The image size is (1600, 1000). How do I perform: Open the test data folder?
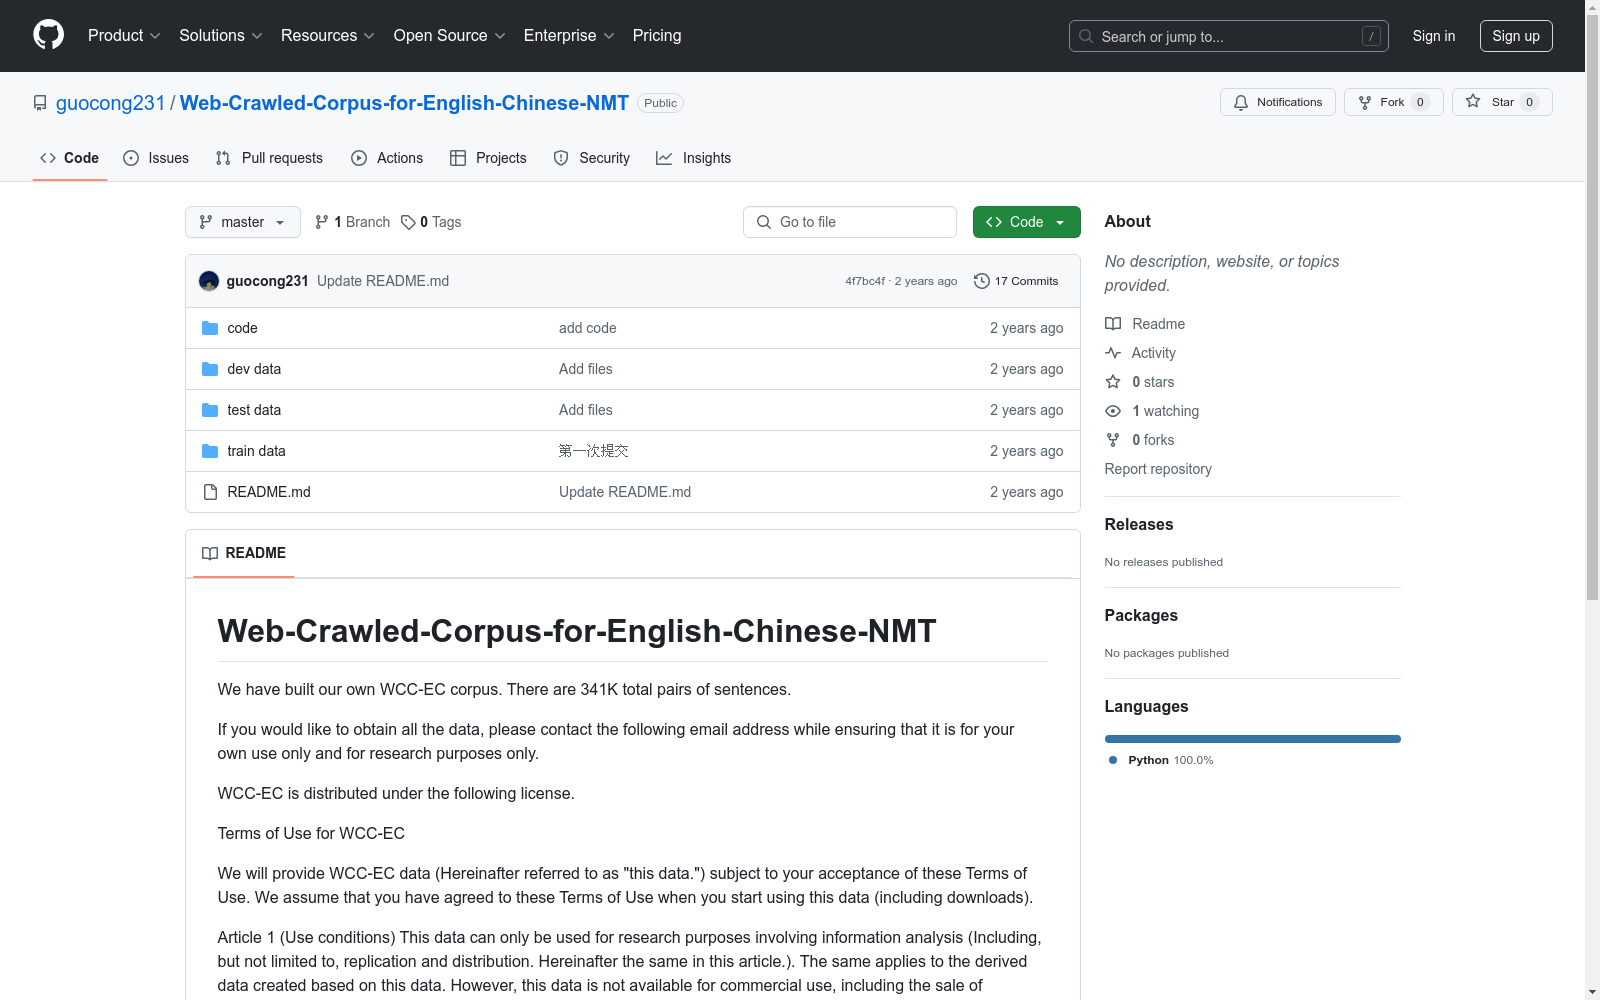click(x=254, y=410)
